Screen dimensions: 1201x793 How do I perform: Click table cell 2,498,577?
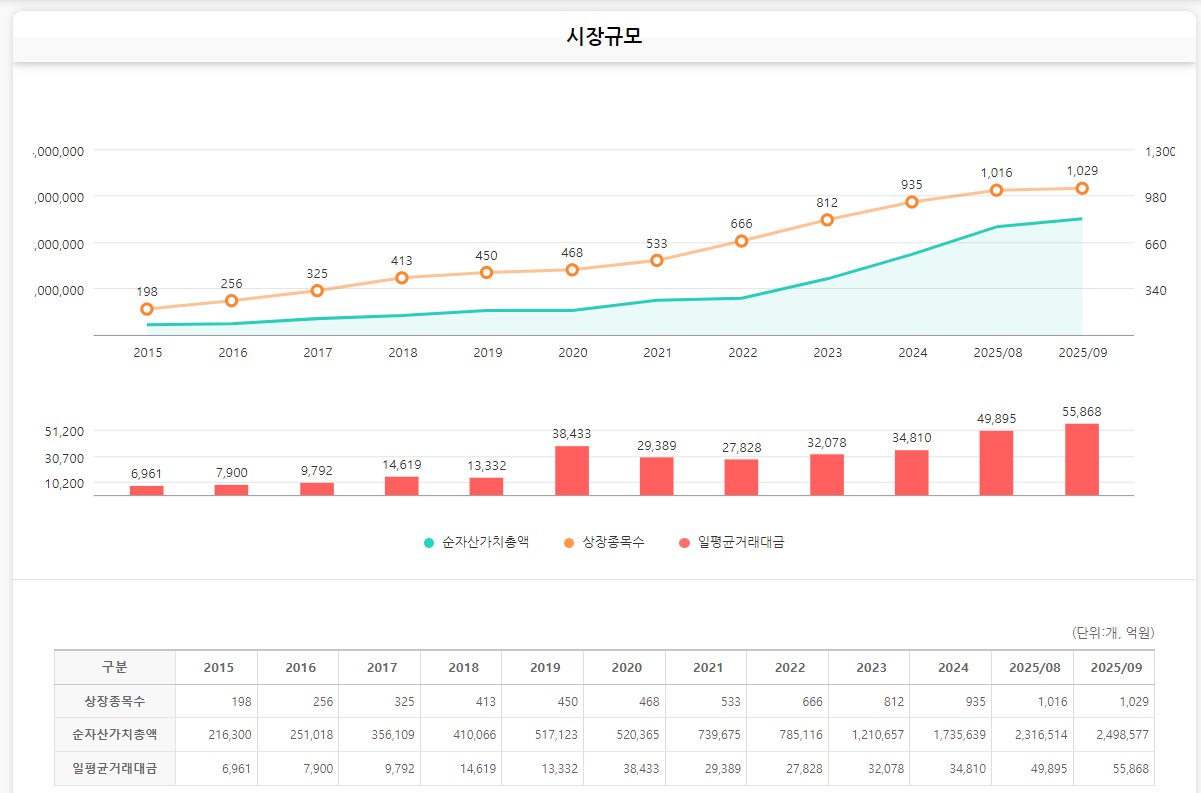[x=1114, y=735]
